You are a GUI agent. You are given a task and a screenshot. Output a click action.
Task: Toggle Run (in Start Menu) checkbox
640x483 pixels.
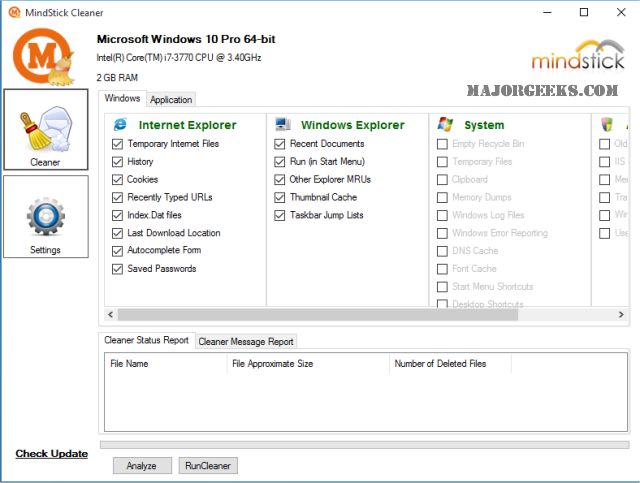(x=280, y=162)
